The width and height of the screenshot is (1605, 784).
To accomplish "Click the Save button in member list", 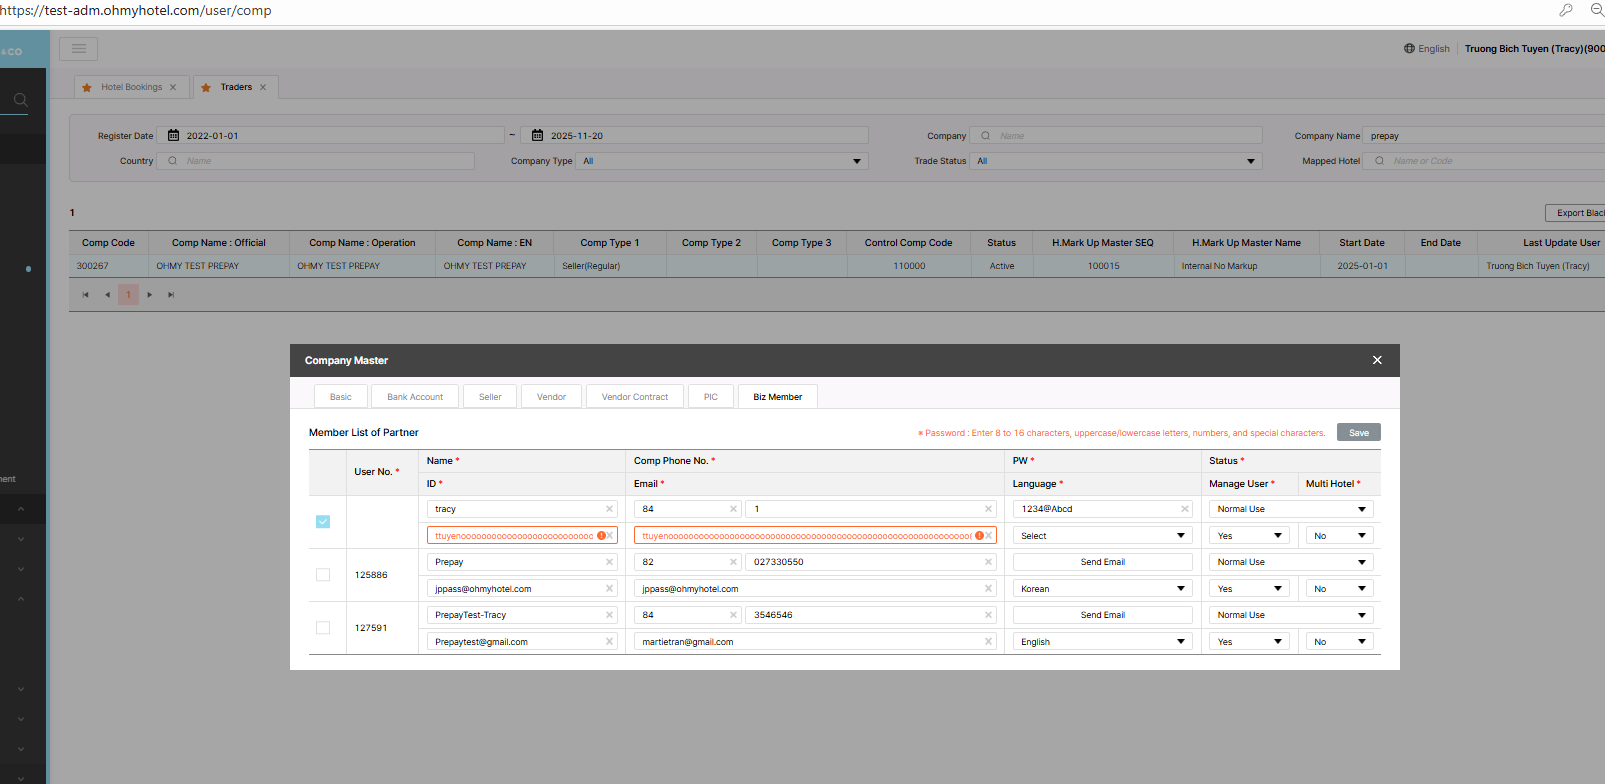I will pos(1358,433).
